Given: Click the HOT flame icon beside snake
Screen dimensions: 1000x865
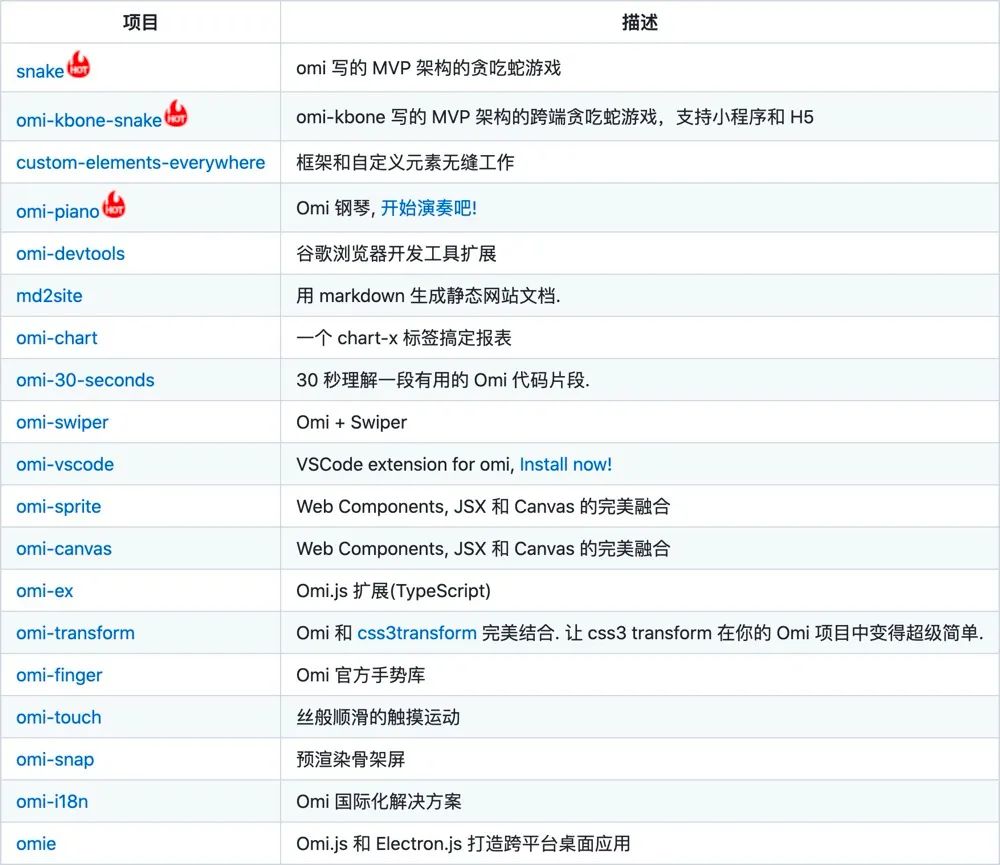Looking at the screenshot, I should point(78,64).
